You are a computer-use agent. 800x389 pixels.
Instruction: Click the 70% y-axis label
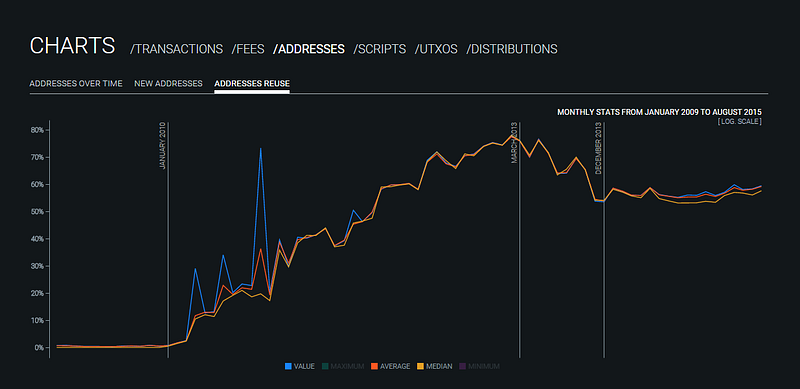click(37, 157)
